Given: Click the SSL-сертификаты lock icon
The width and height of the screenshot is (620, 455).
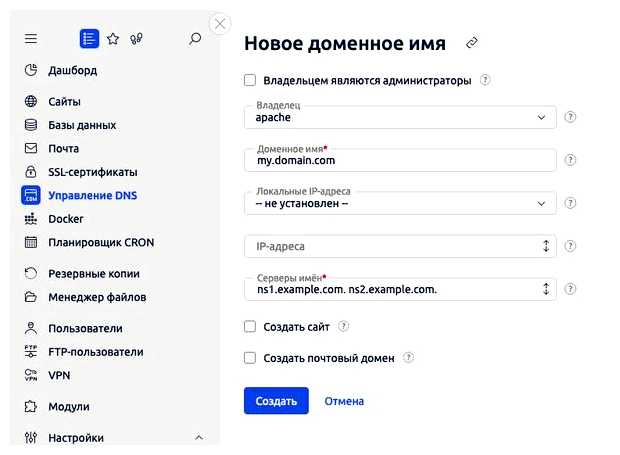Looking at the screenshot, I should coord(31,172).
